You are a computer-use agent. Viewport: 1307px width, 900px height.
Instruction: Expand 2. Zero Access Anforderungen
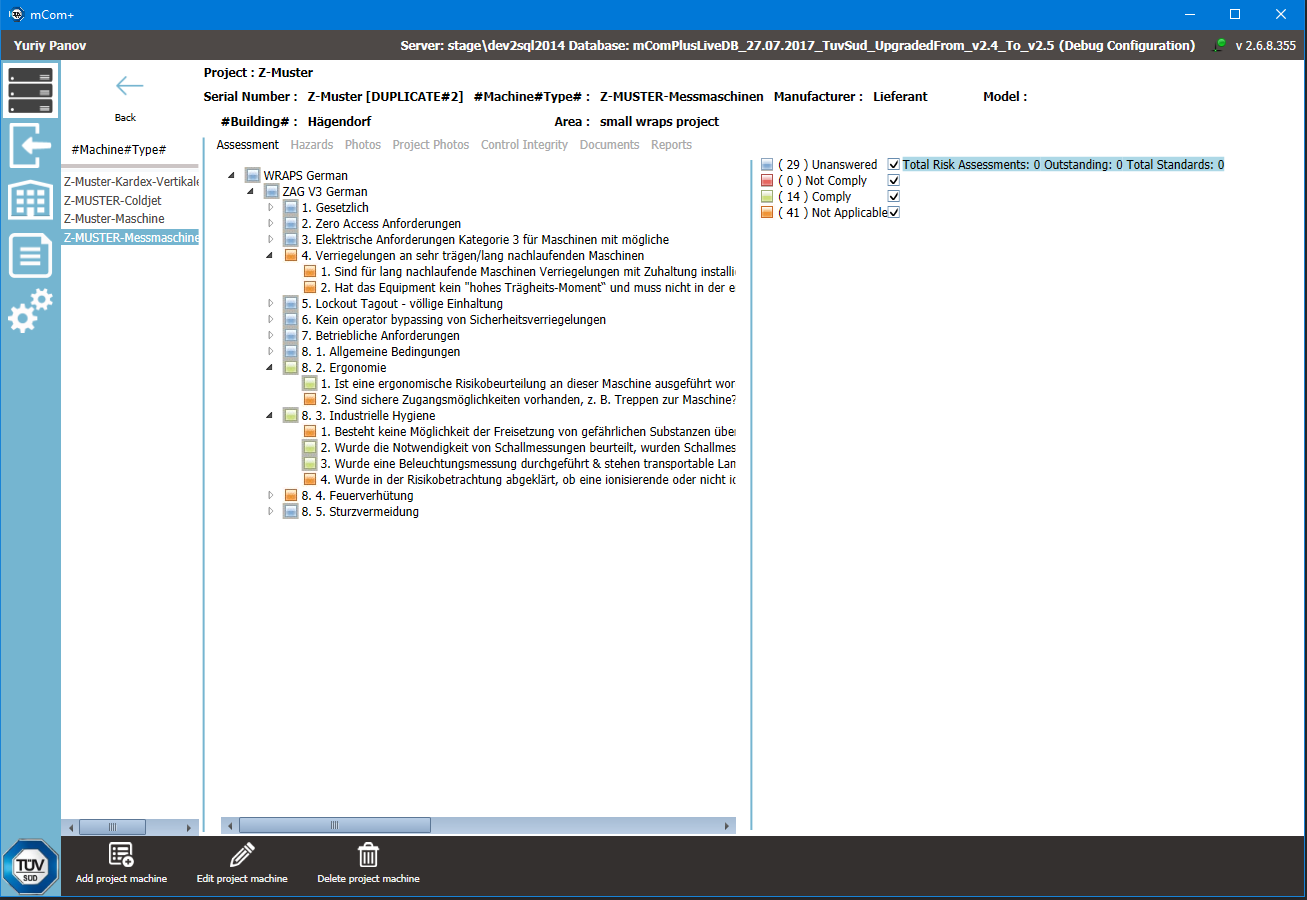[x=271, y=224]
